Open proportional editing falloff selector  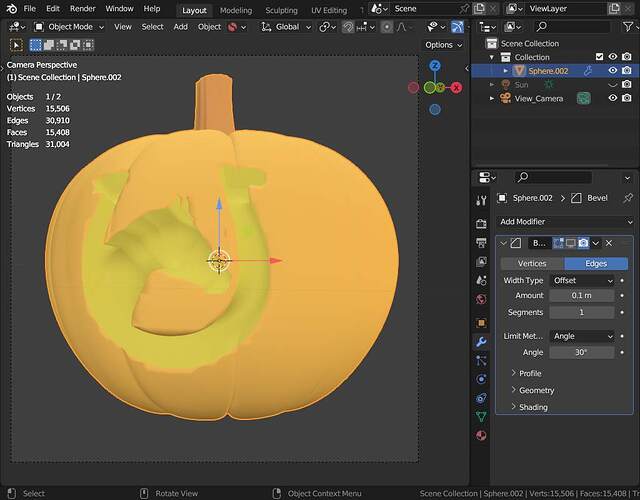[402, 27]
